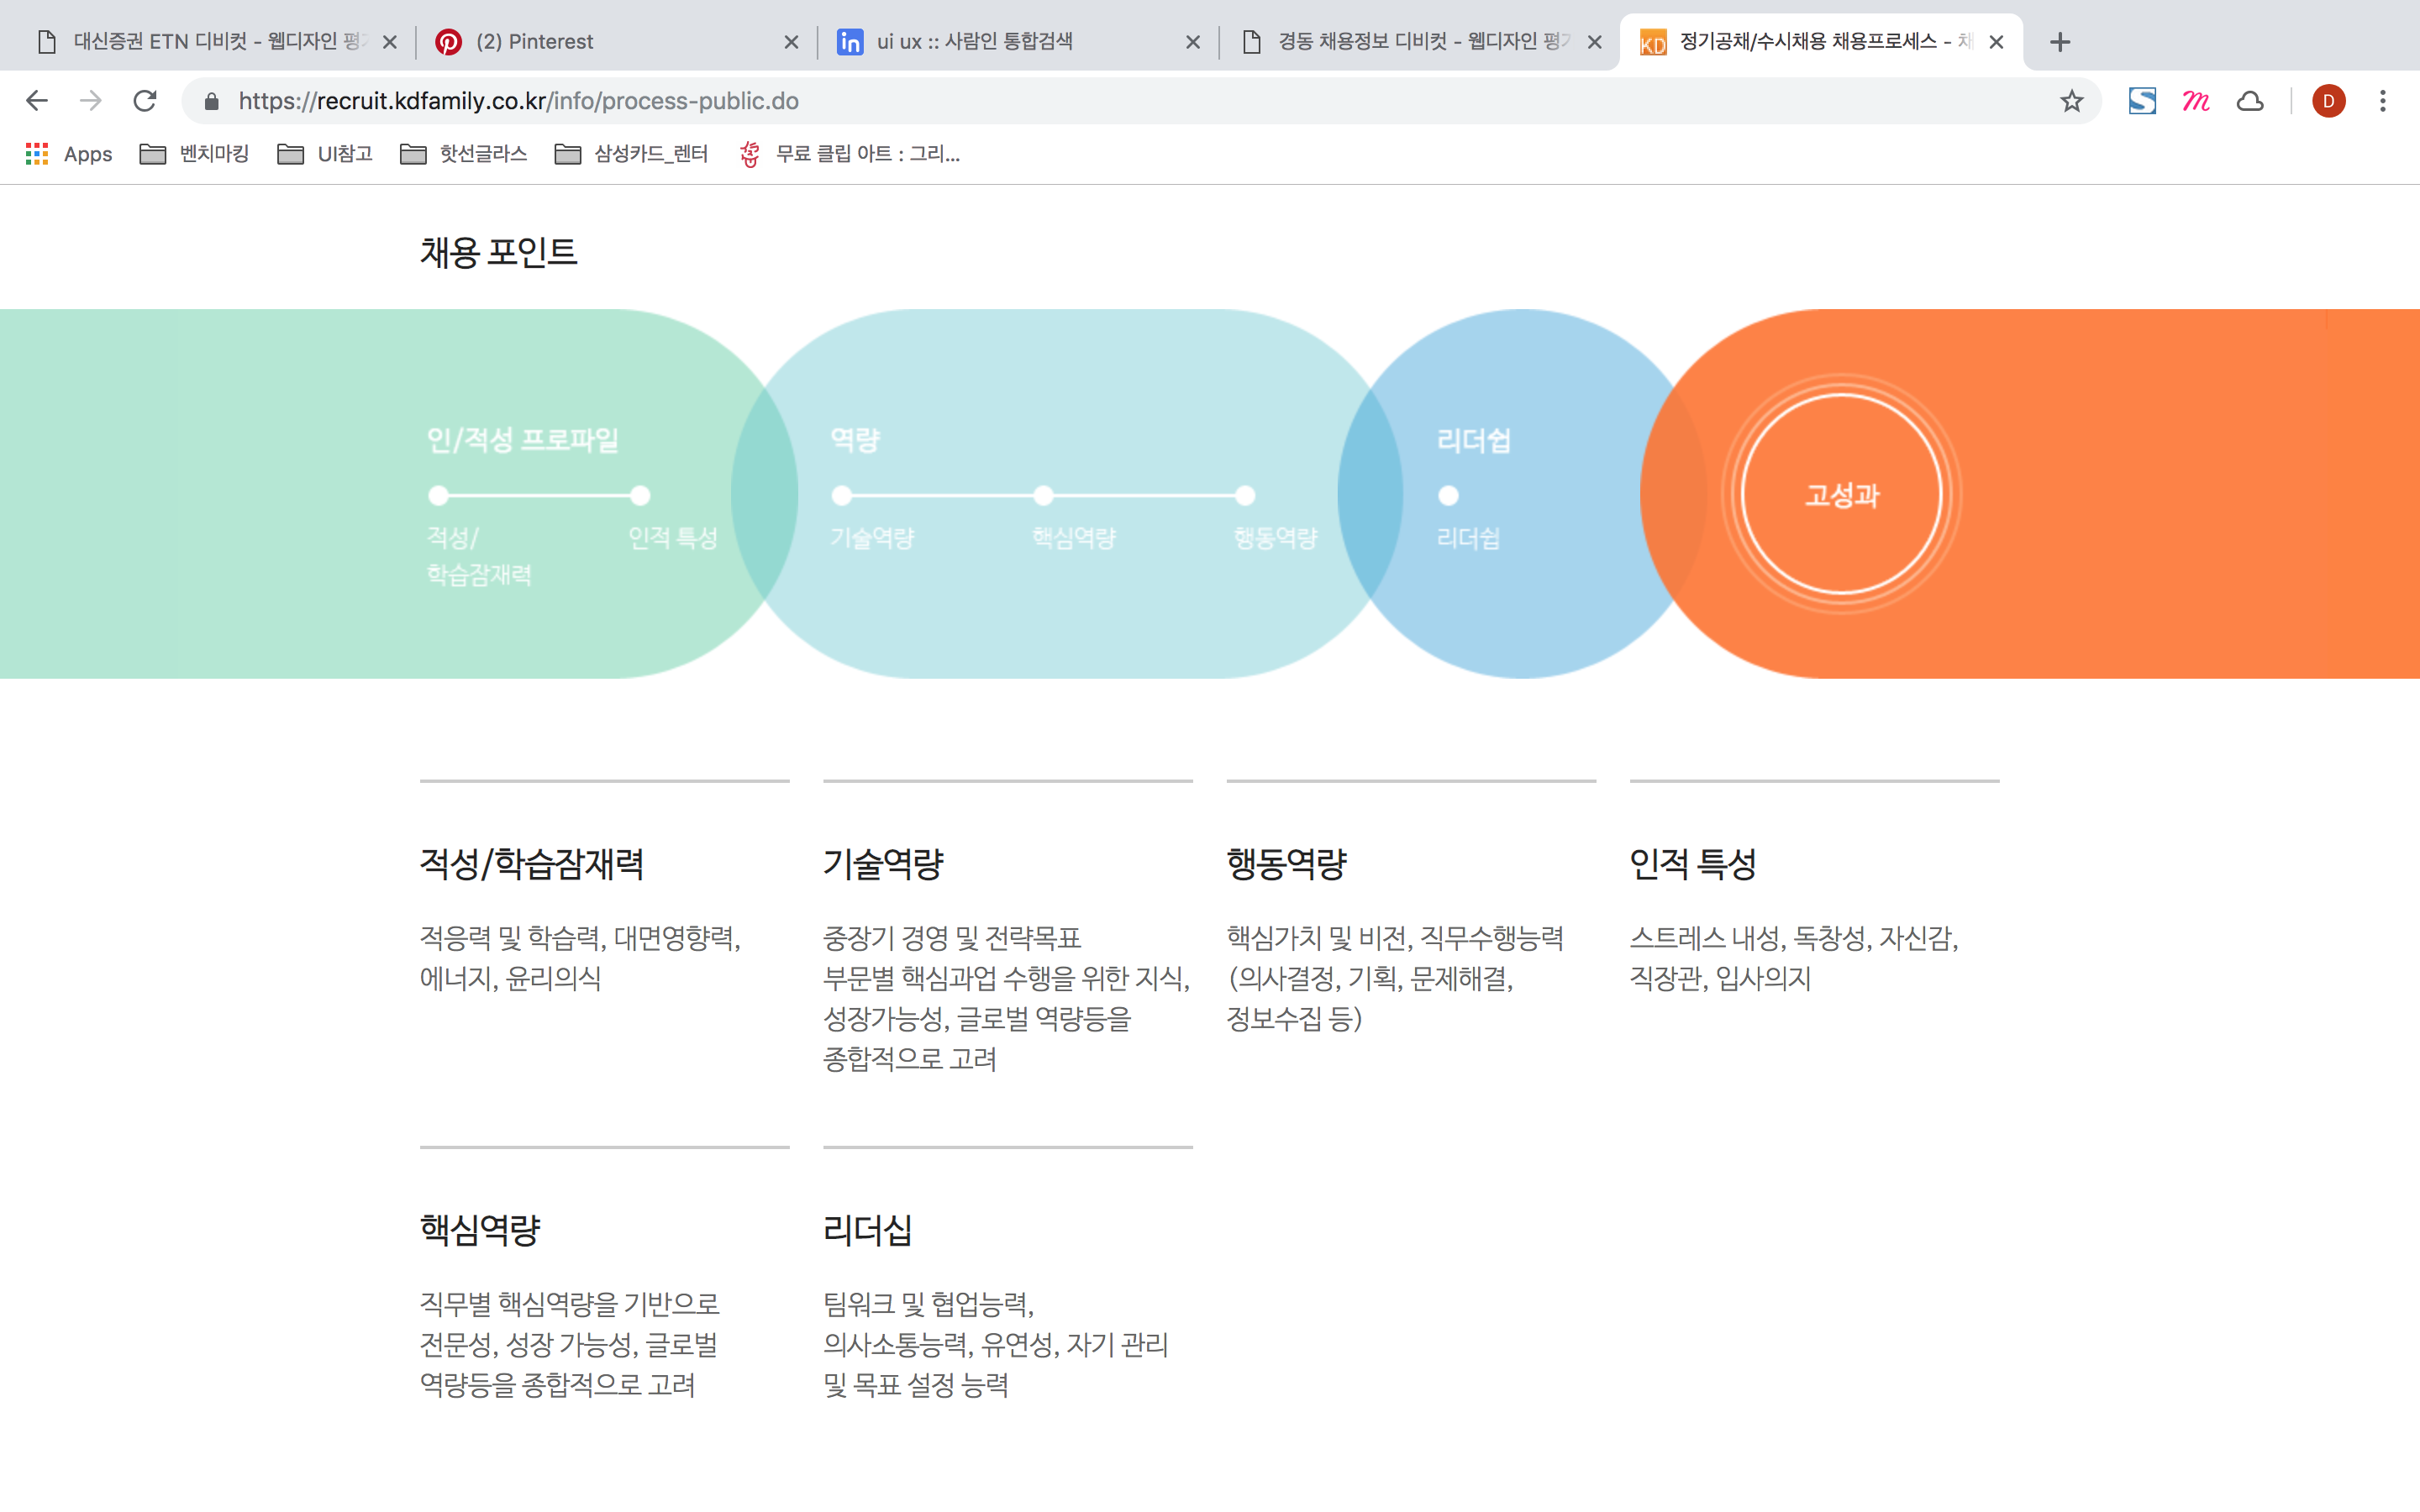
Task: Click the 고성과 circle in the diagram
Action: [1842, 492]
